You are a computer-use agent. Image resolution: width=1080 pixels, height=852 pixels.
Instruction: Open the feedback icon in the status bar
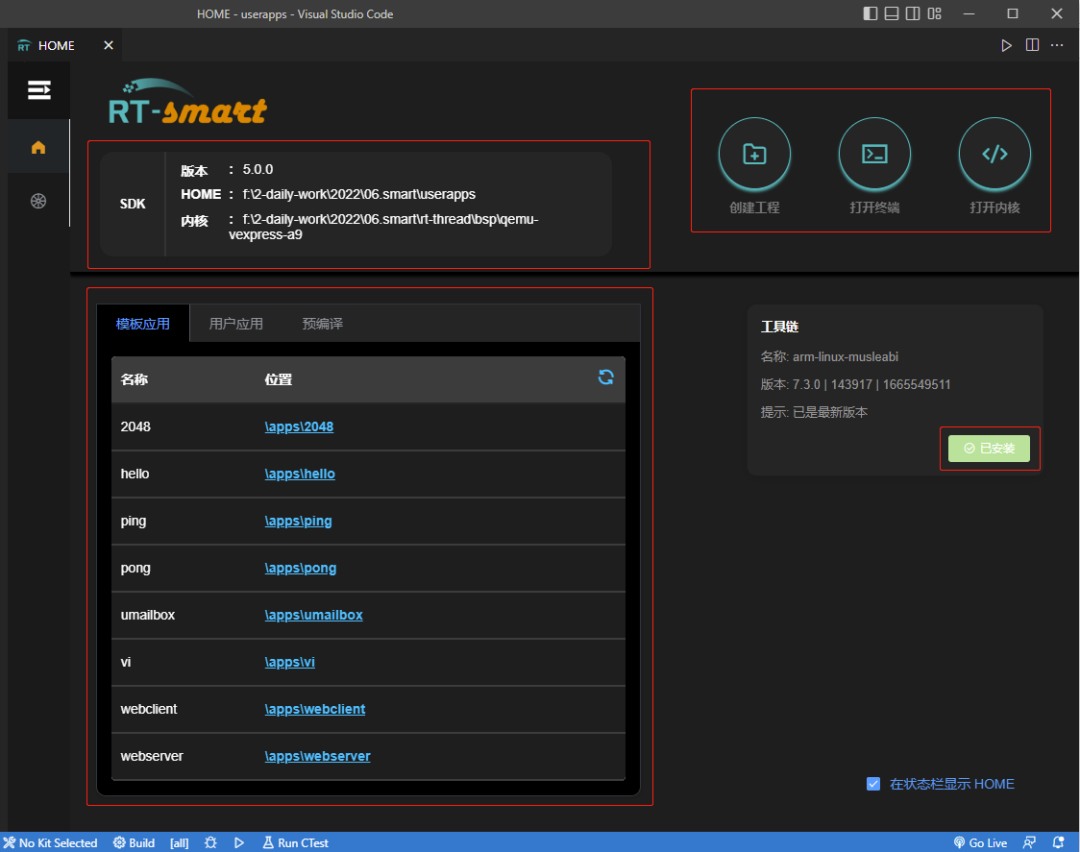coord(1029,842)
